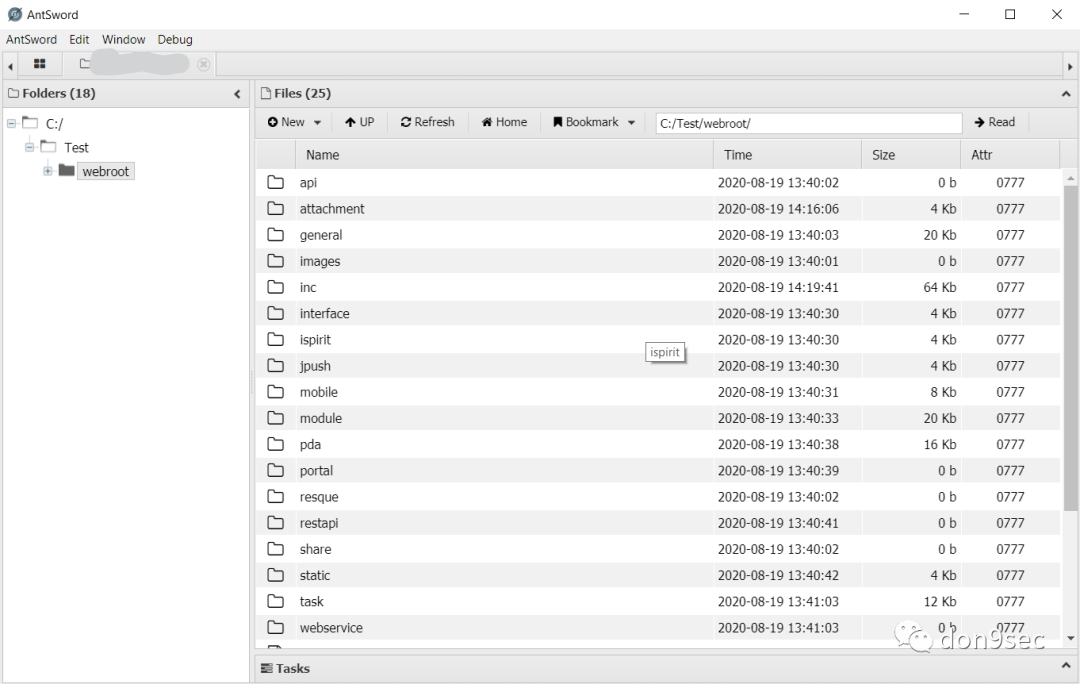Open the Debug menu
The image size is (1080, 684).
175,39
